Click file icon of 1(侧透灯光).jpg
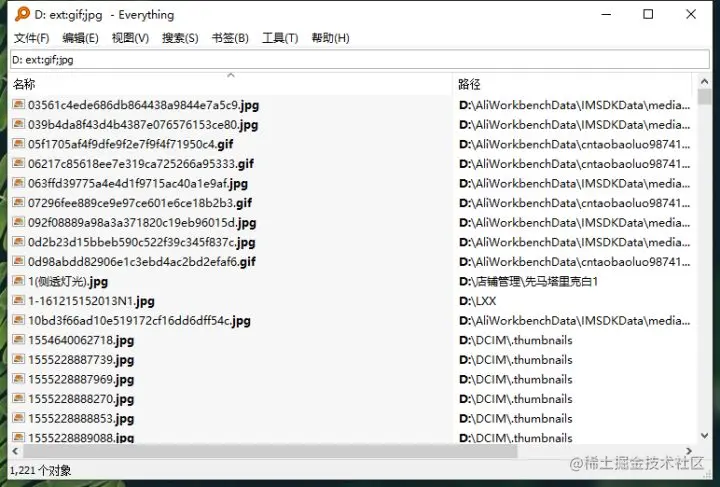Viewport: 720px width, 487px height. (18, 281)
